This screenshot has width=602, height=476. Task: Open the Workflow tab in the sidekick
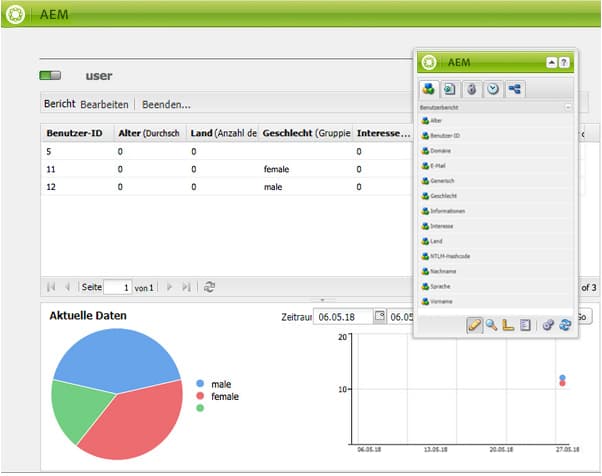pos(514,89)
